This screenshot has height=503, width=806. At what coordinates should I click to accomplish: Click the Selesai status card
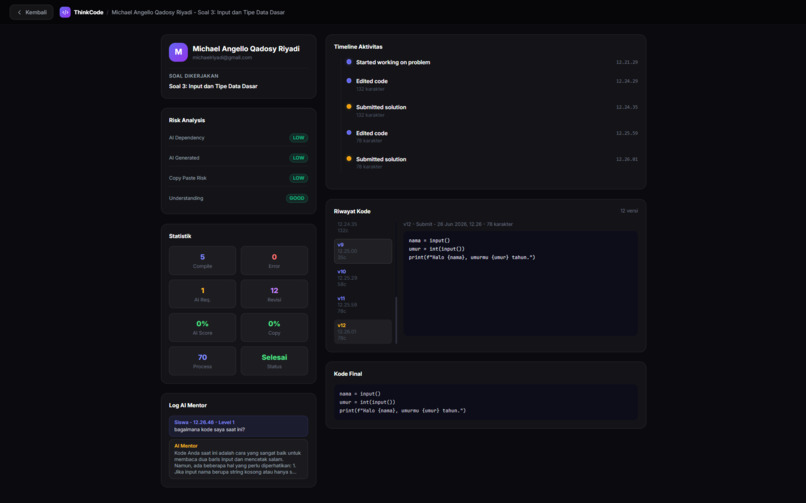click(274, 361)
